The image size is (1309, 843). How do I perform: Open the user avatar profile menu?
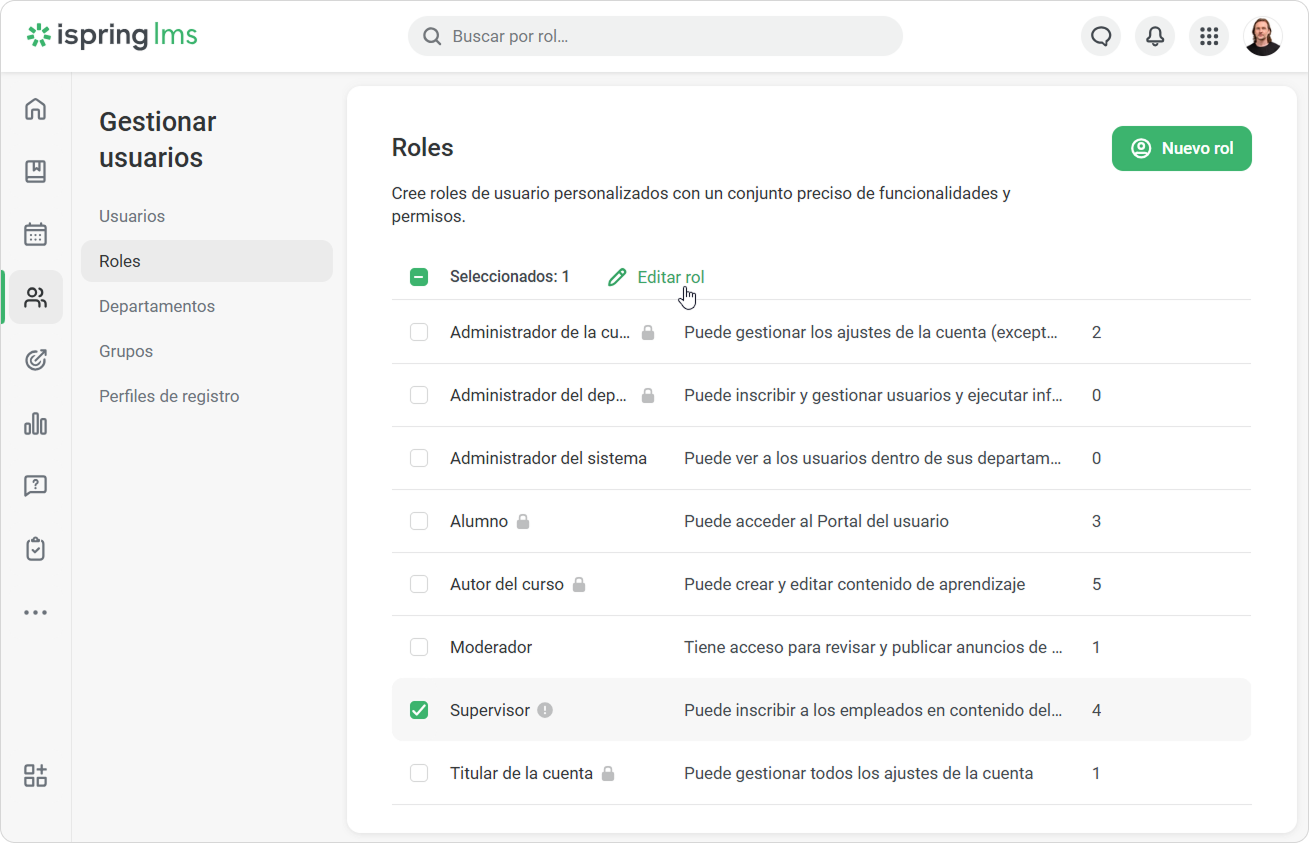(x=1263, y=36)
